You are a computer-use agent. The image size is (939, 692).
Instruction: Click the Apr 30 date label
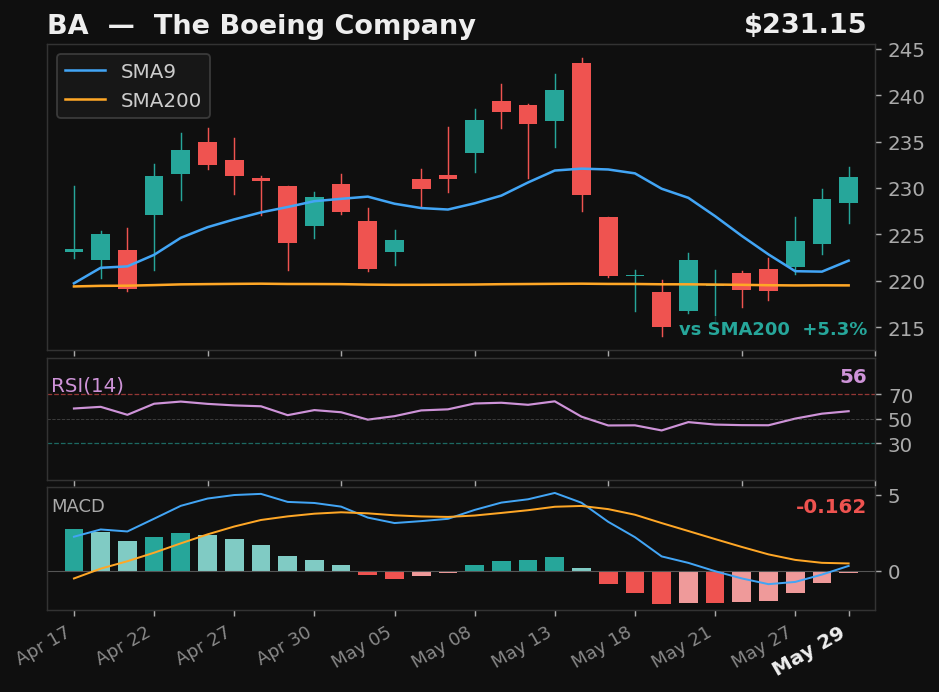[x=284, y=645]
